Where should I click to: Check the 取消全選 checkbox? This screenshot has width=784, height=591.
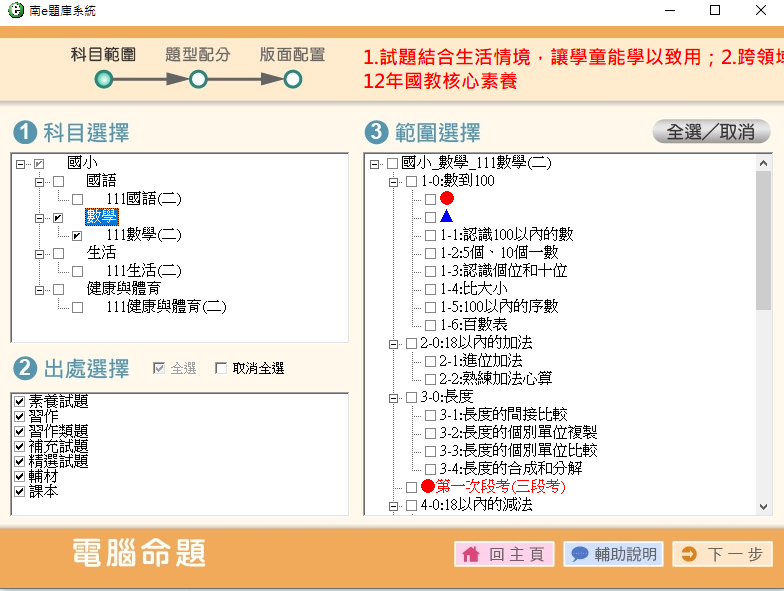pos(221,369)
